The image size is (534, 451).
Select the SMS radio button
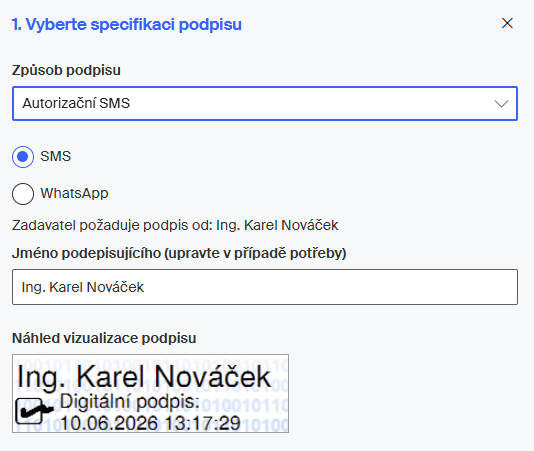(x=23, y=157)
